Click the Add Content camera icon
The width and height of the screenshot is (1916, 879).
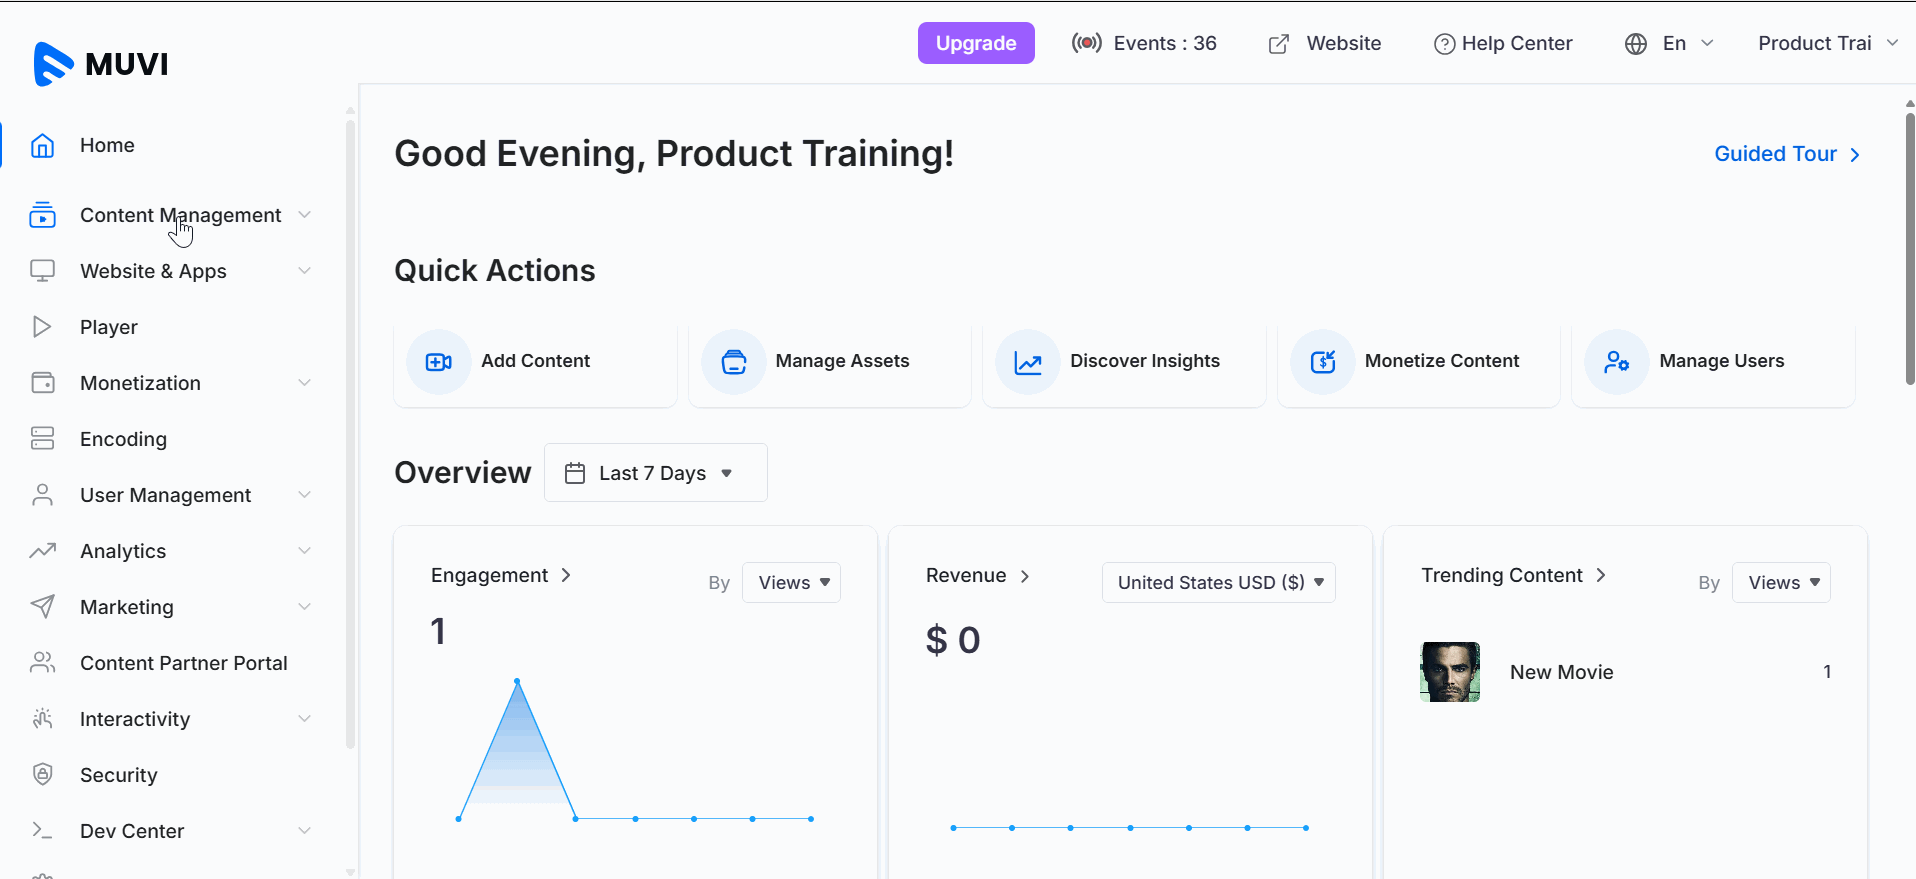tap(438, 362)
